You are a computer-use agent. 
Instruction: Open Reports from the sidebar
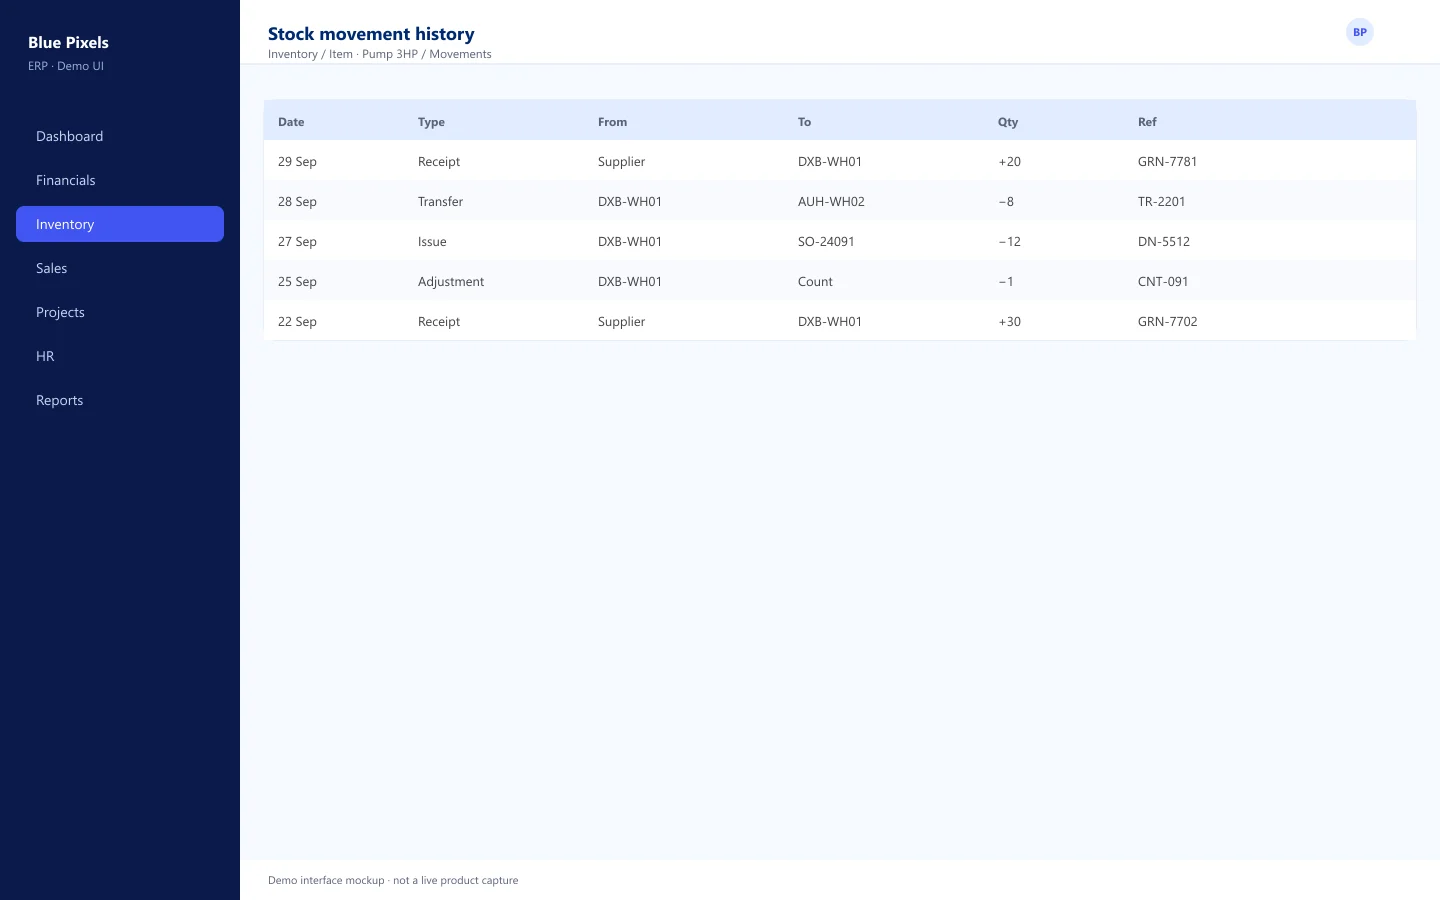click(x=120, y=400)
